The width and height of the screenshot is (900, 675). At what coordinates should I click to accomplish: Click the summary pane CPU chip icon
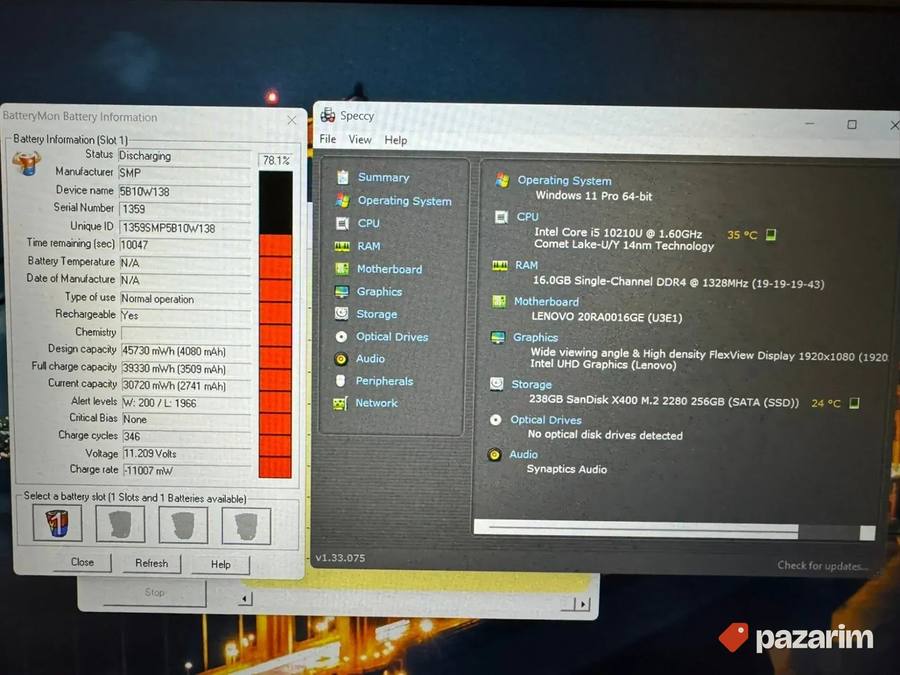(x=501, y=217)
